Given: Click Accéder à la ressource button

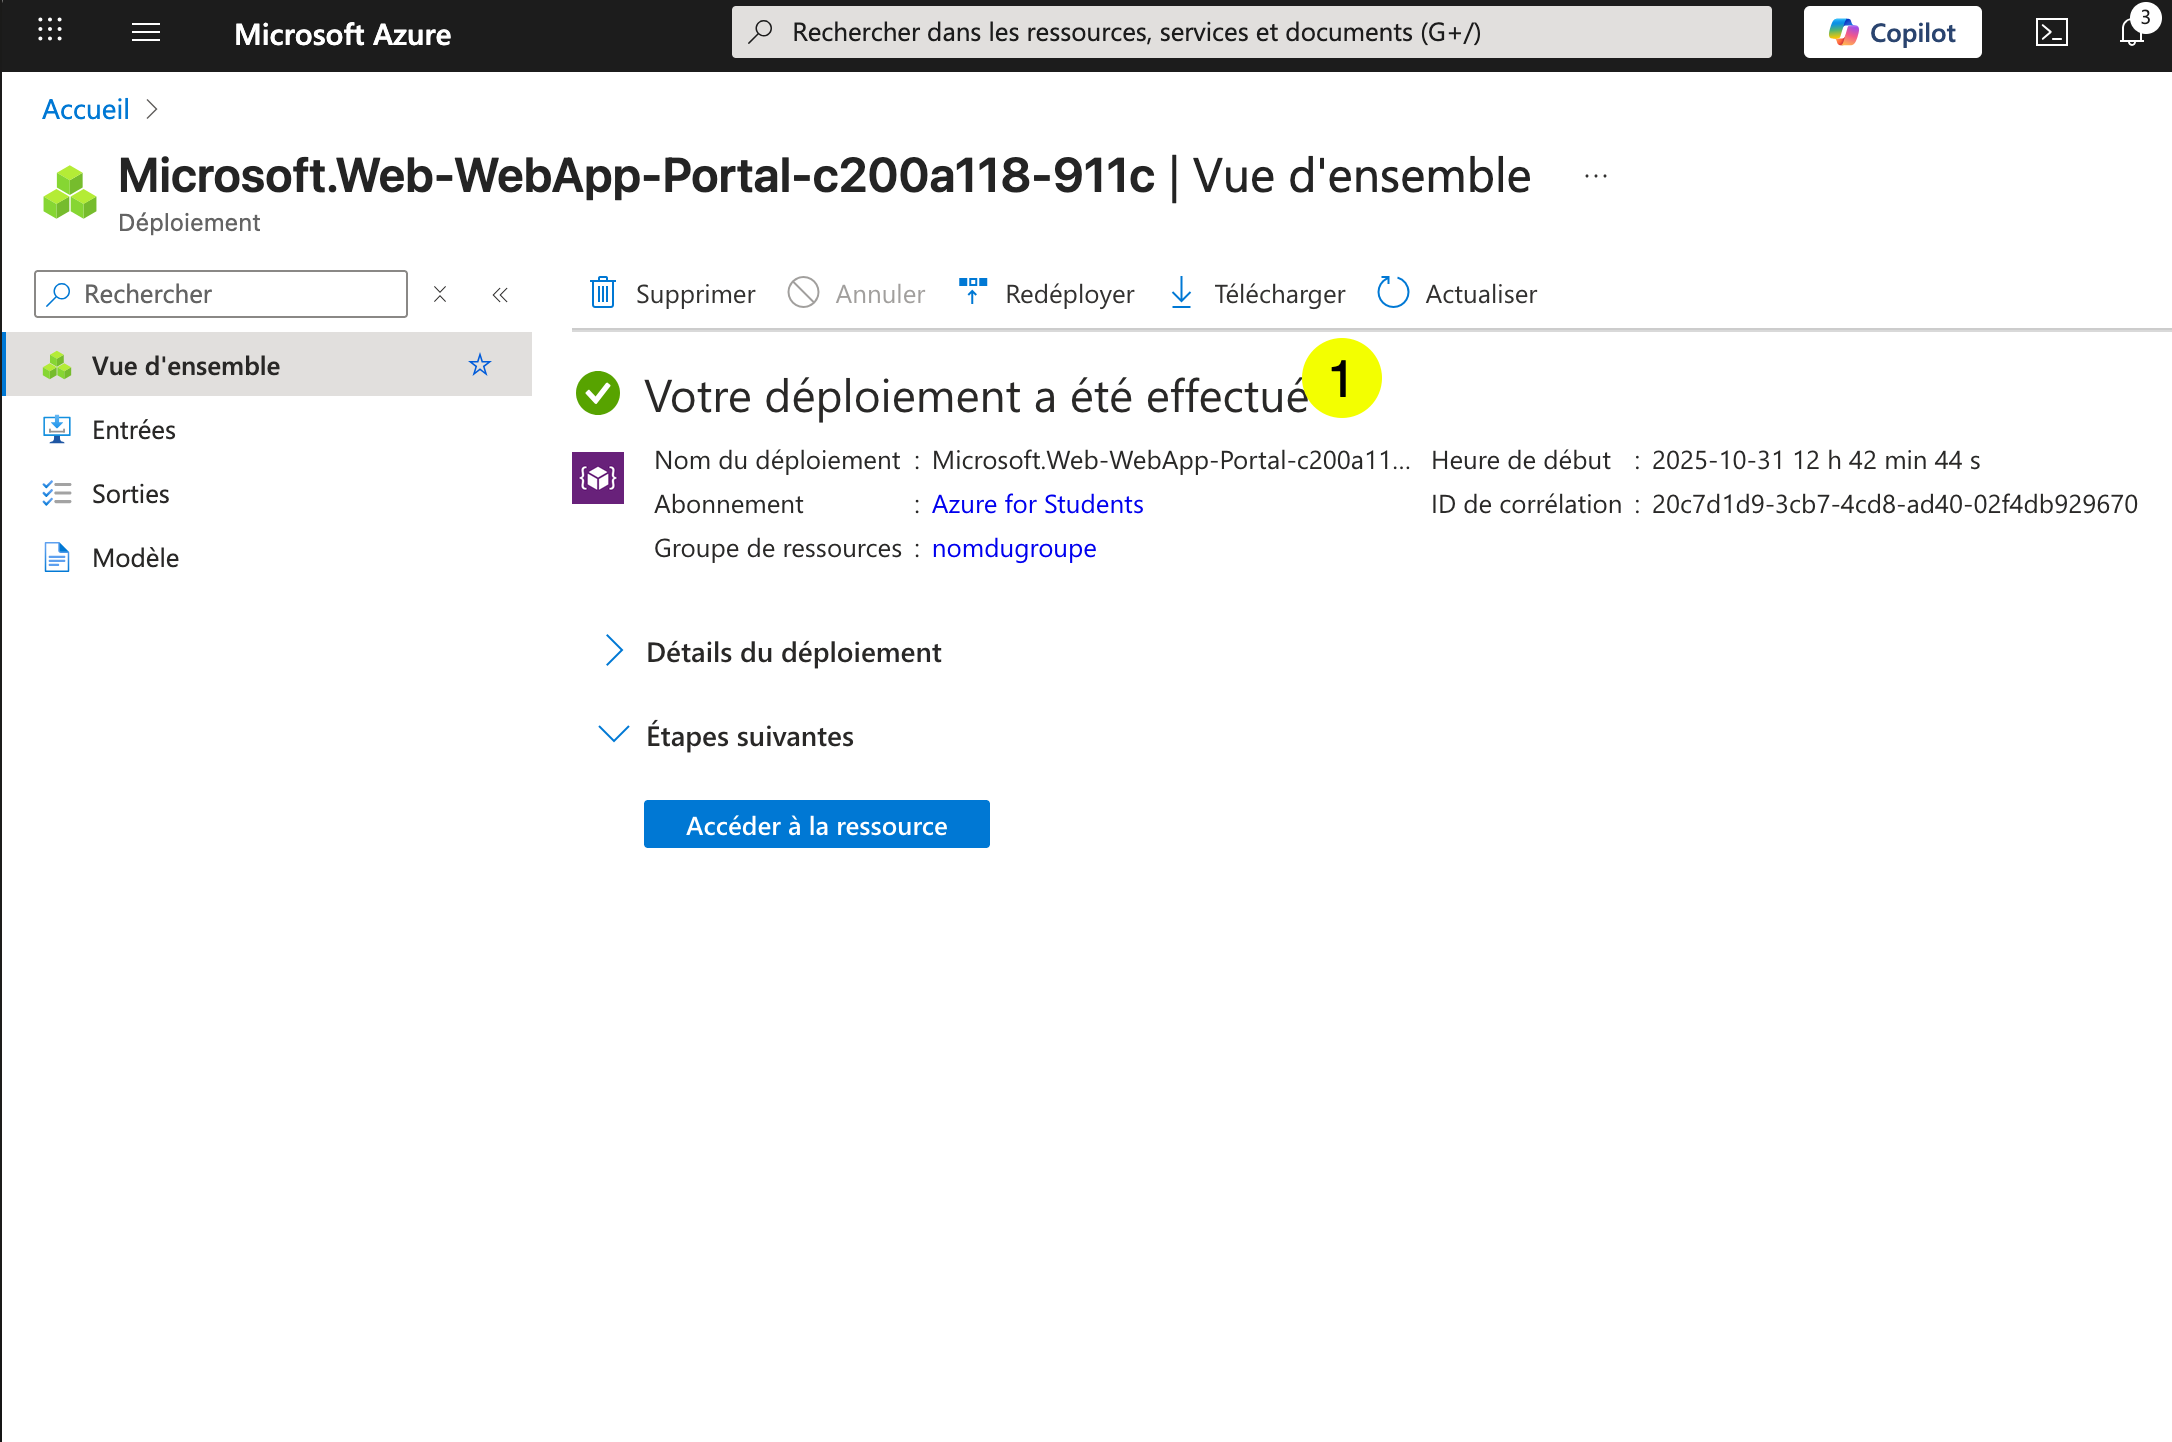Looking at the screenshot, I should coord(816,824).
